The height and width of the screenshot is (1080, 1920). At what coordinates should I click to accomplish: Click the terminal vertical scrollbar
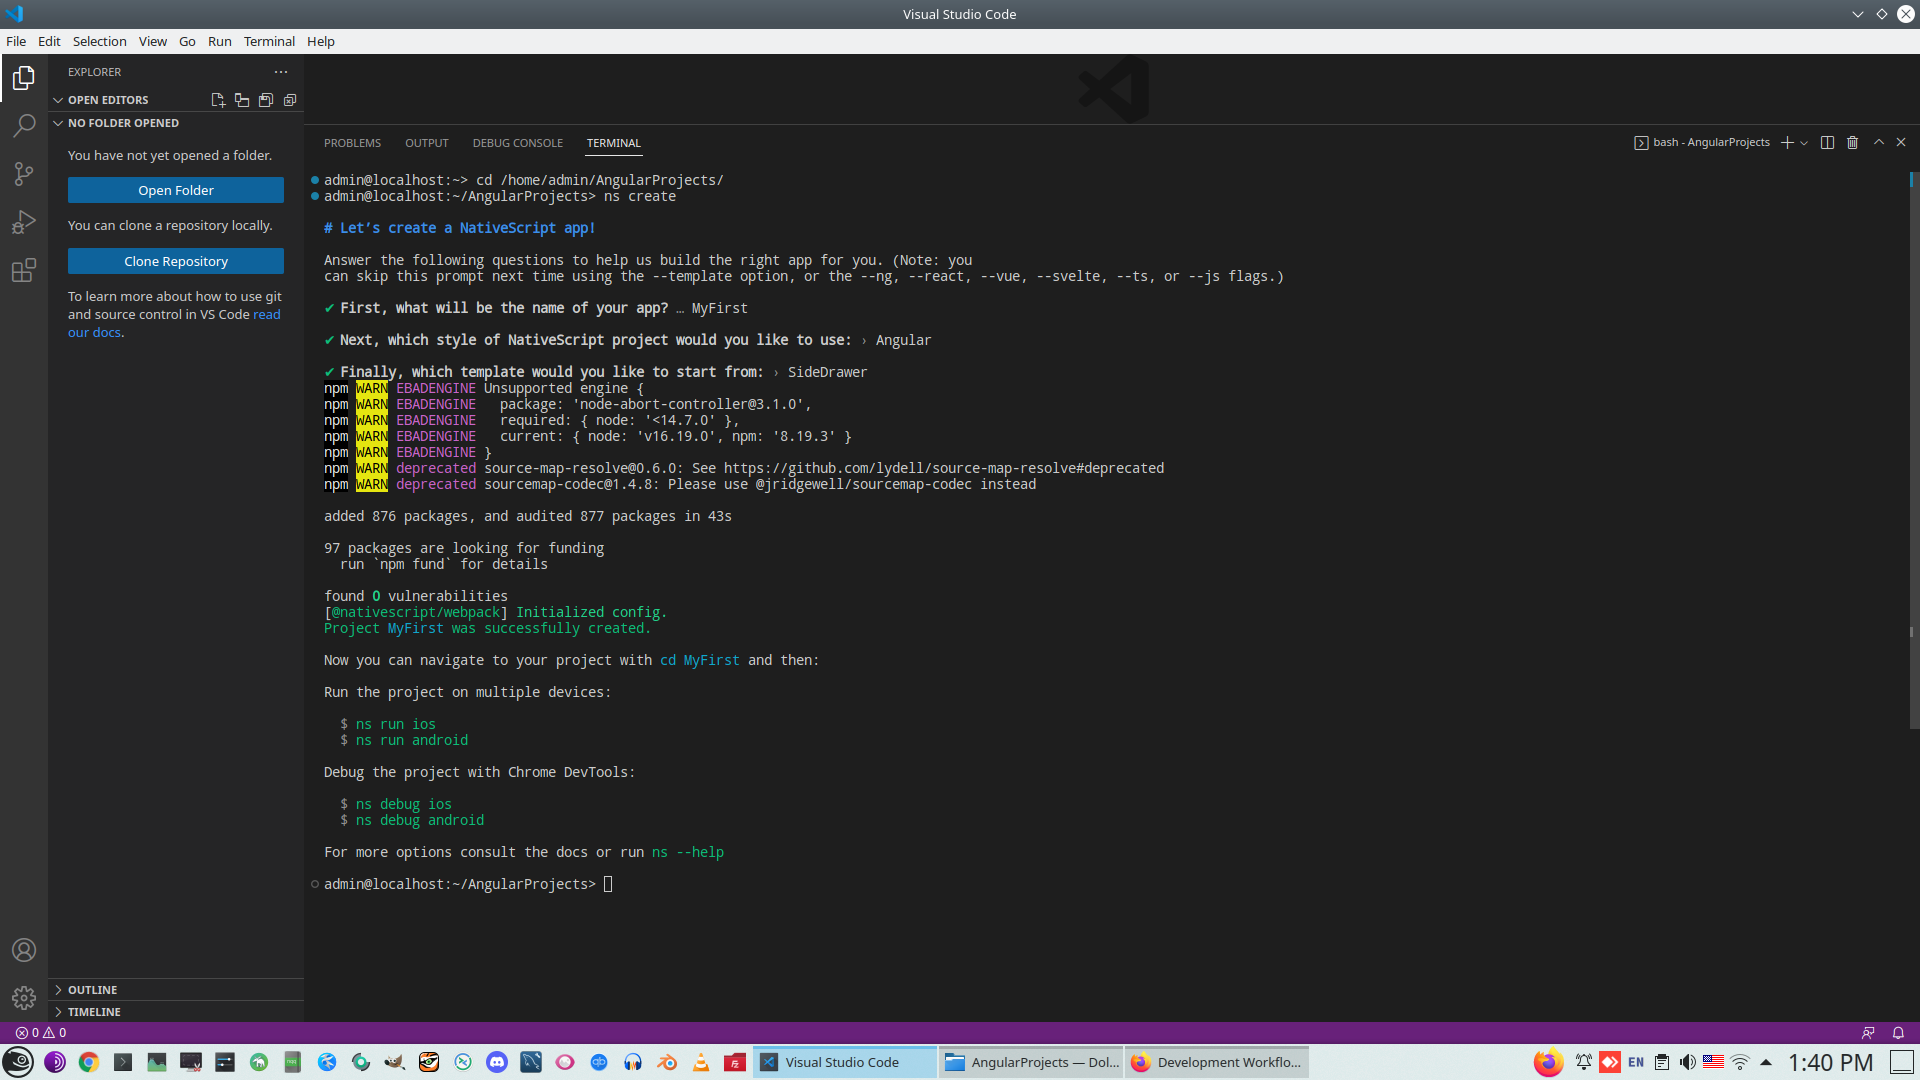coord(1912,450)
